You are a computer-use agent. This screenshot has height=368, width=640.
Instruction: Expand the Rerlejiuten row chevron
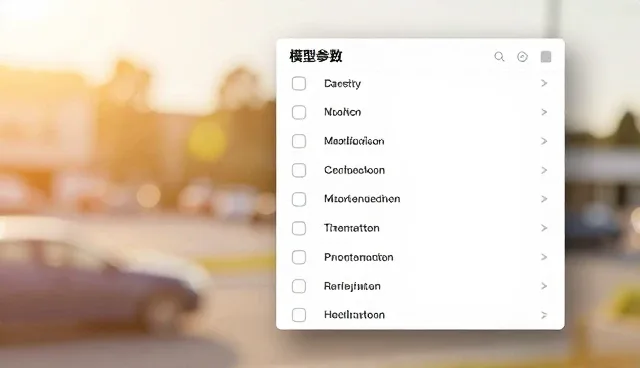(544, 286)
